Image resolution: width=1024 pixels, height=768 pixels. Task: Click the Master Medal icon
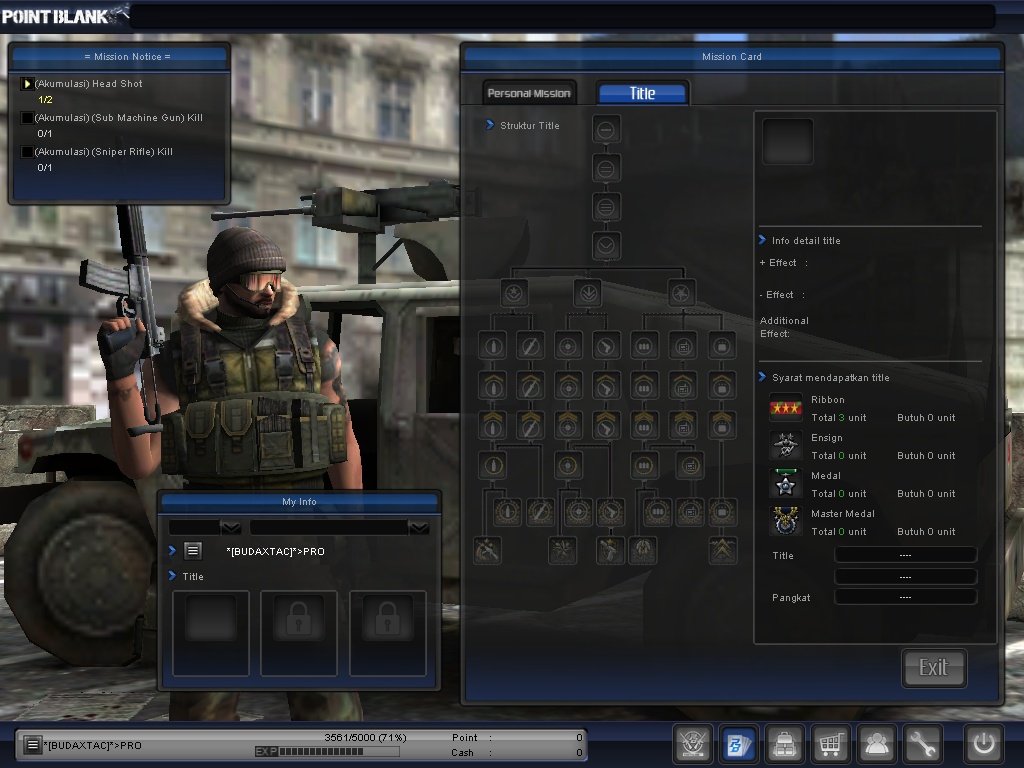[x=786, y=522]
